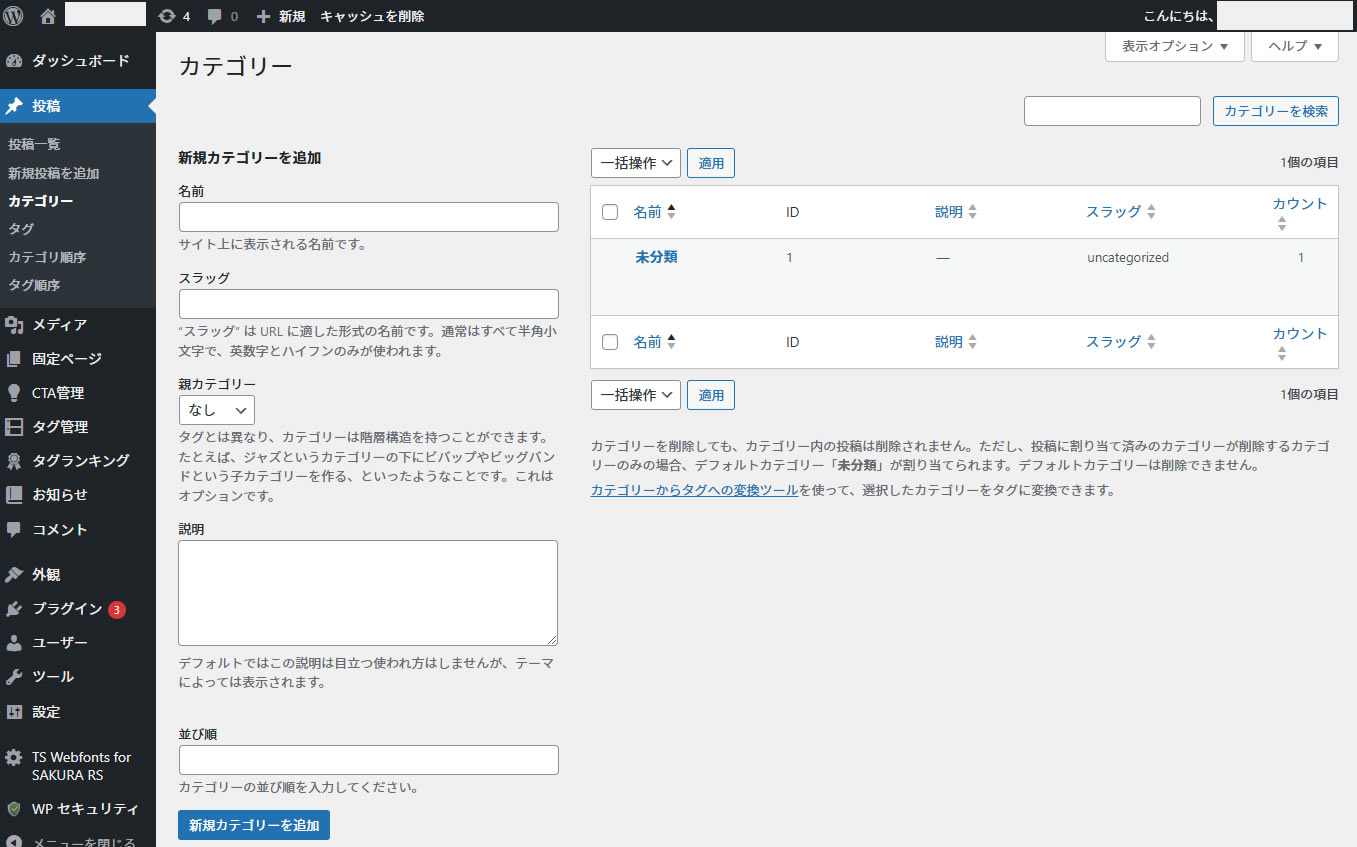The image size is (1357, 847).
Task: Focus the 並び順 input field
Action: point(369,760)
